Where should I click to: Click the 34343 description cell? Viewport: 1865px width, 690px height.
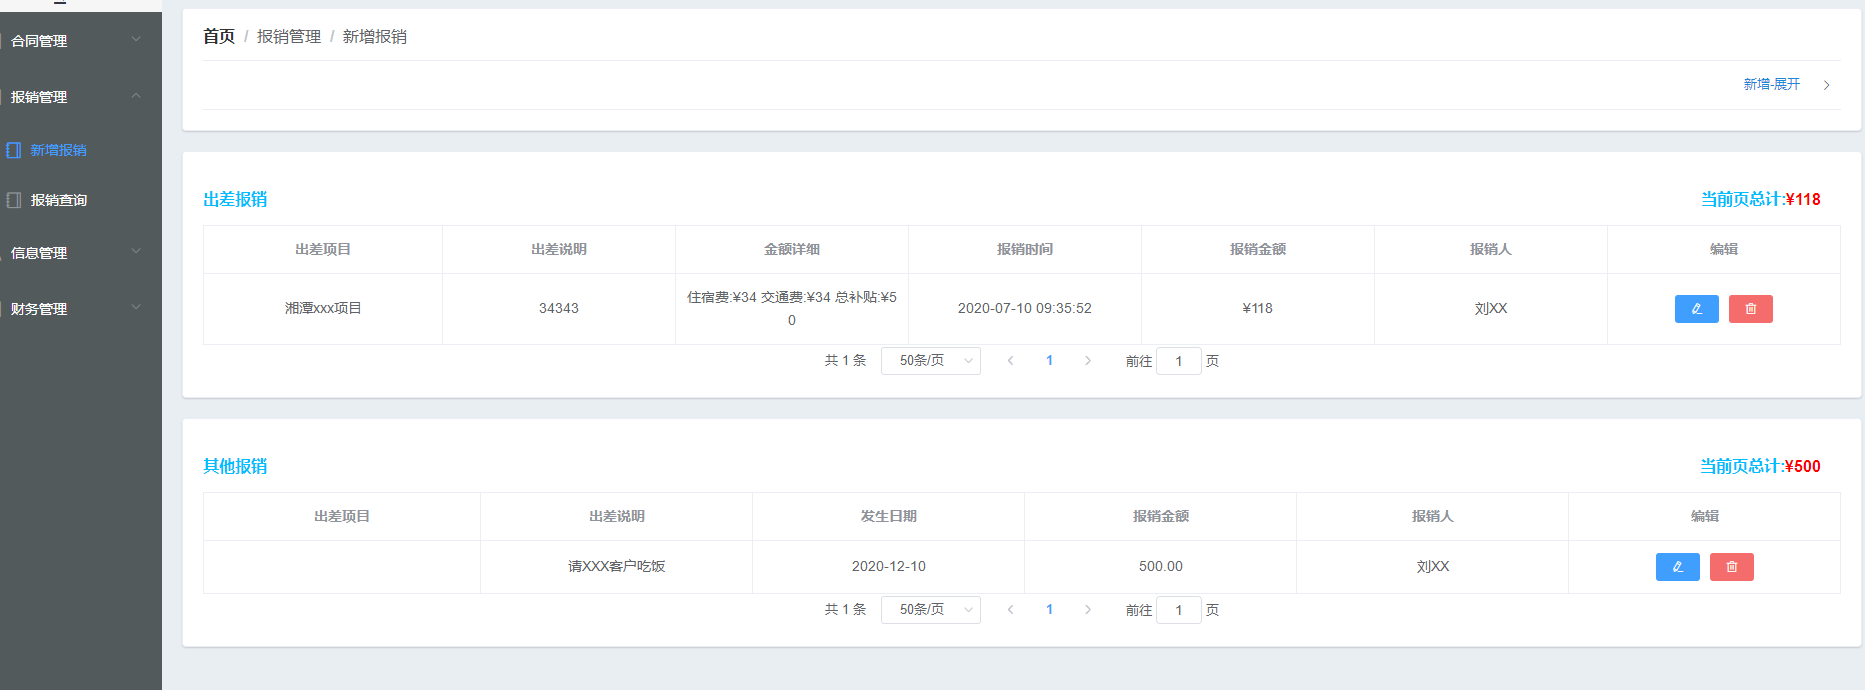click(559, 309)
